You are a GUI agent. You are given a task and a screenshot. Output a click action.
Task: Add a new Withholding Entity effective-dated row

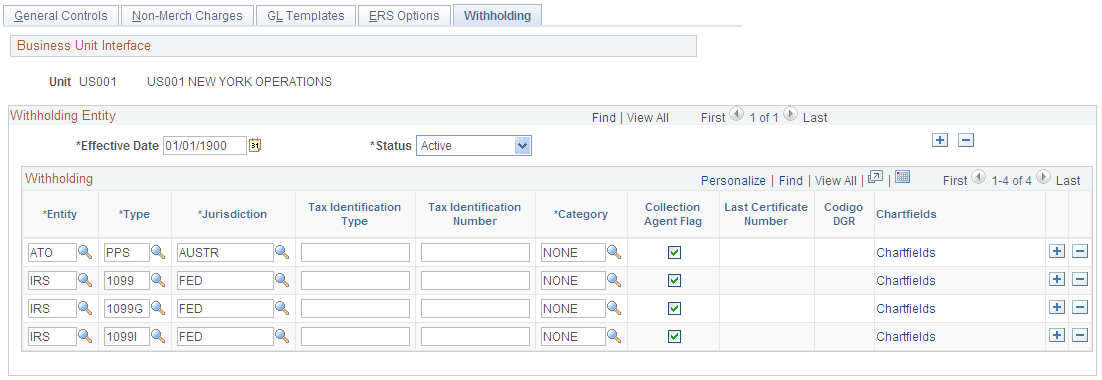click(940, 140)
